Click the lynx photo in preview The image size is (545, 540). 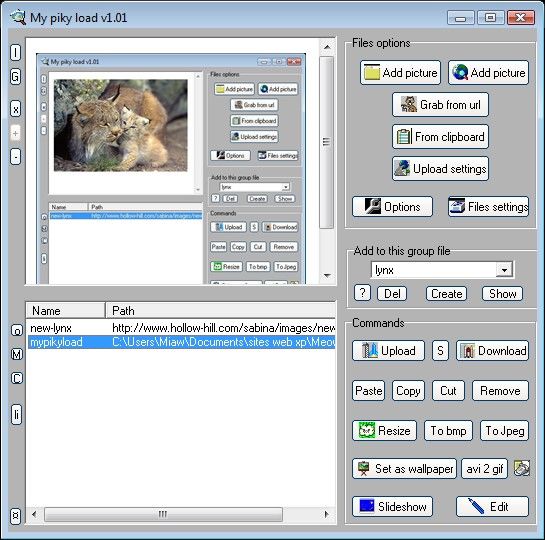point(121,125)
